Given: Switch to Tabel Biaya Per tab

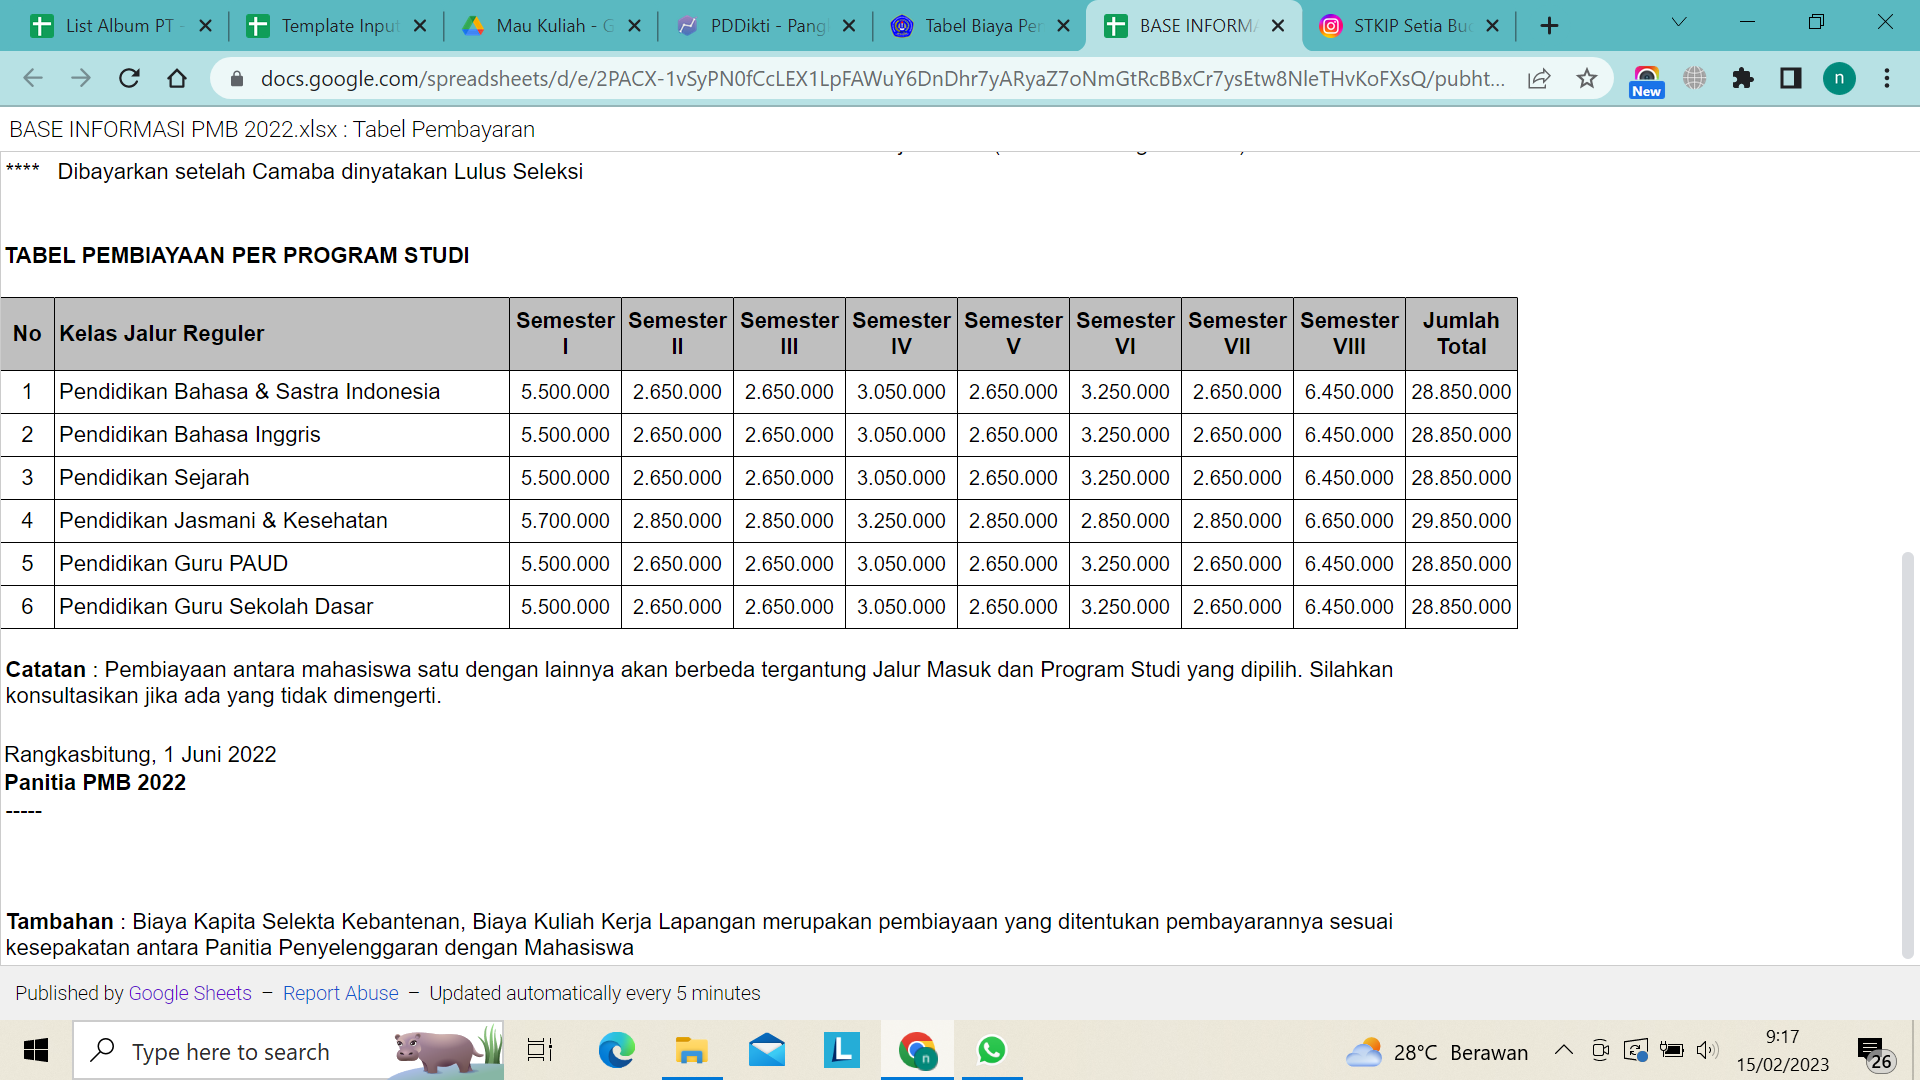Looking at the screenshot, I should click(x=980, y=26).
